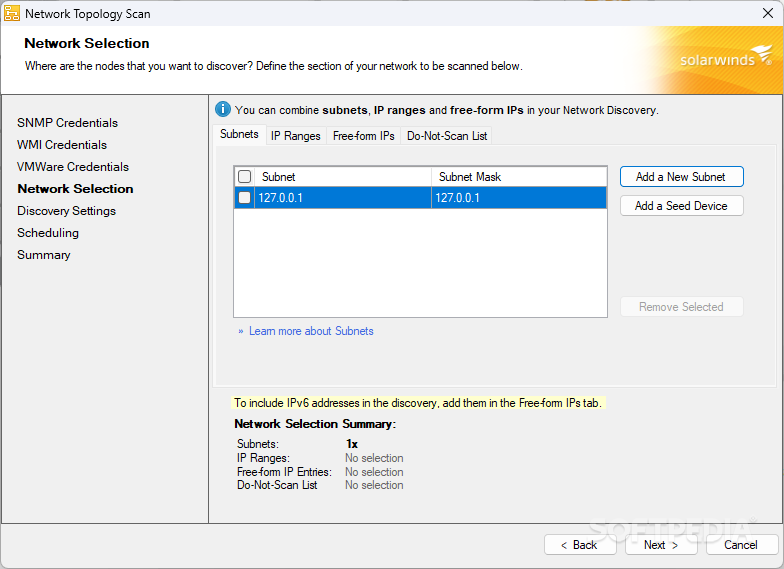Click the IPv6 addresses yellow hint text
784x569 pixels.
click(420, 402)
